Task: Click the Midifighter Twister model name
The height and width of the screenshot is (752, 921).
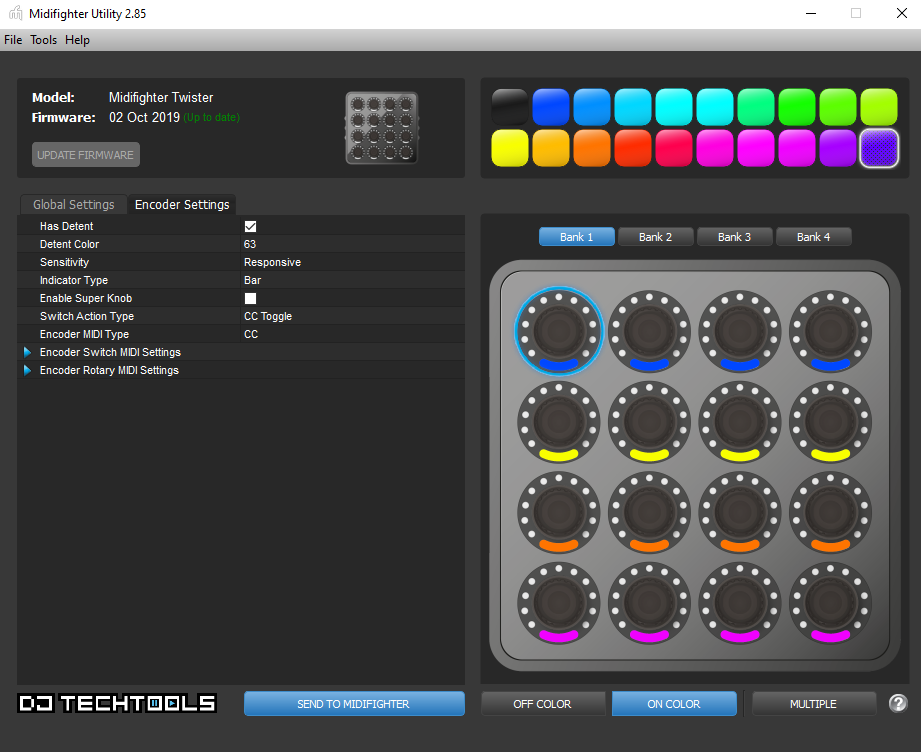Action: [x=161, y=98]
